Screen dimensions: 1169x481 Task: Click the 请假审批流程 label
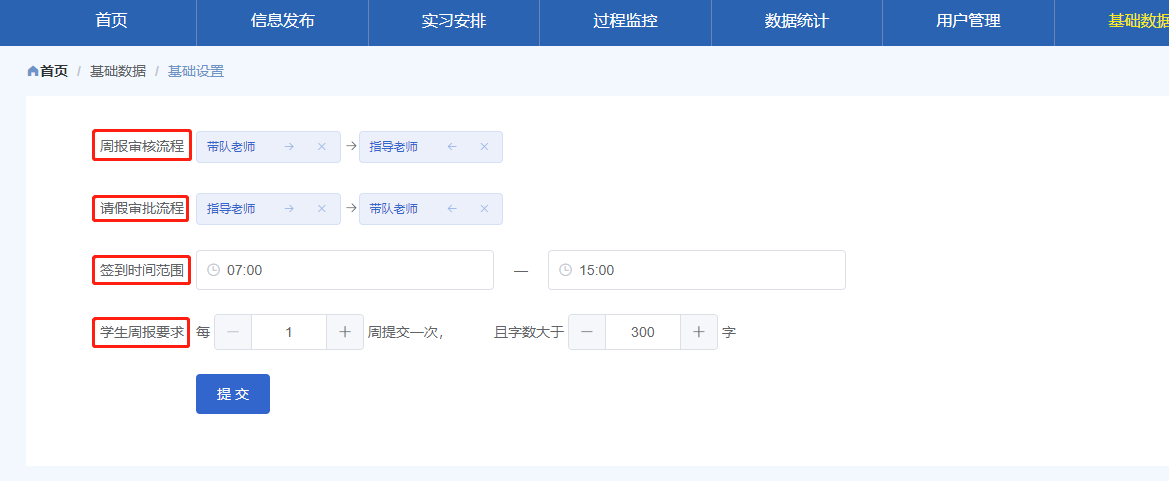tap(142, 208)
